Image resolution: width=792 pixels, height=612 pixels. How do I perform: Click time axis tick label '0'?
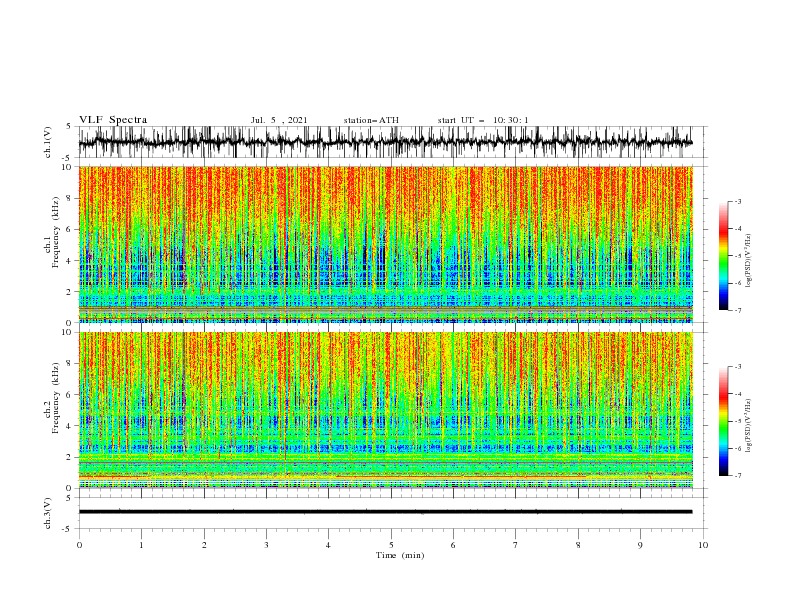tap(79, 545)
